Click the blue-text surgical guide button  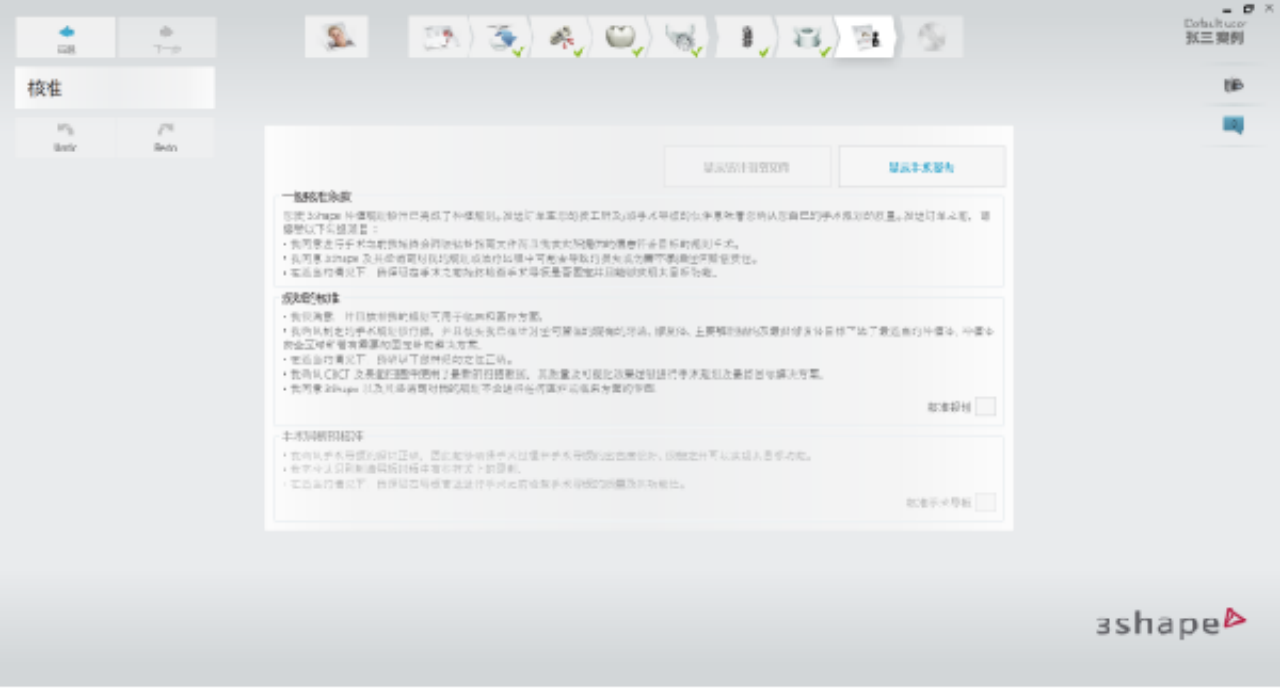pos(921,167)
